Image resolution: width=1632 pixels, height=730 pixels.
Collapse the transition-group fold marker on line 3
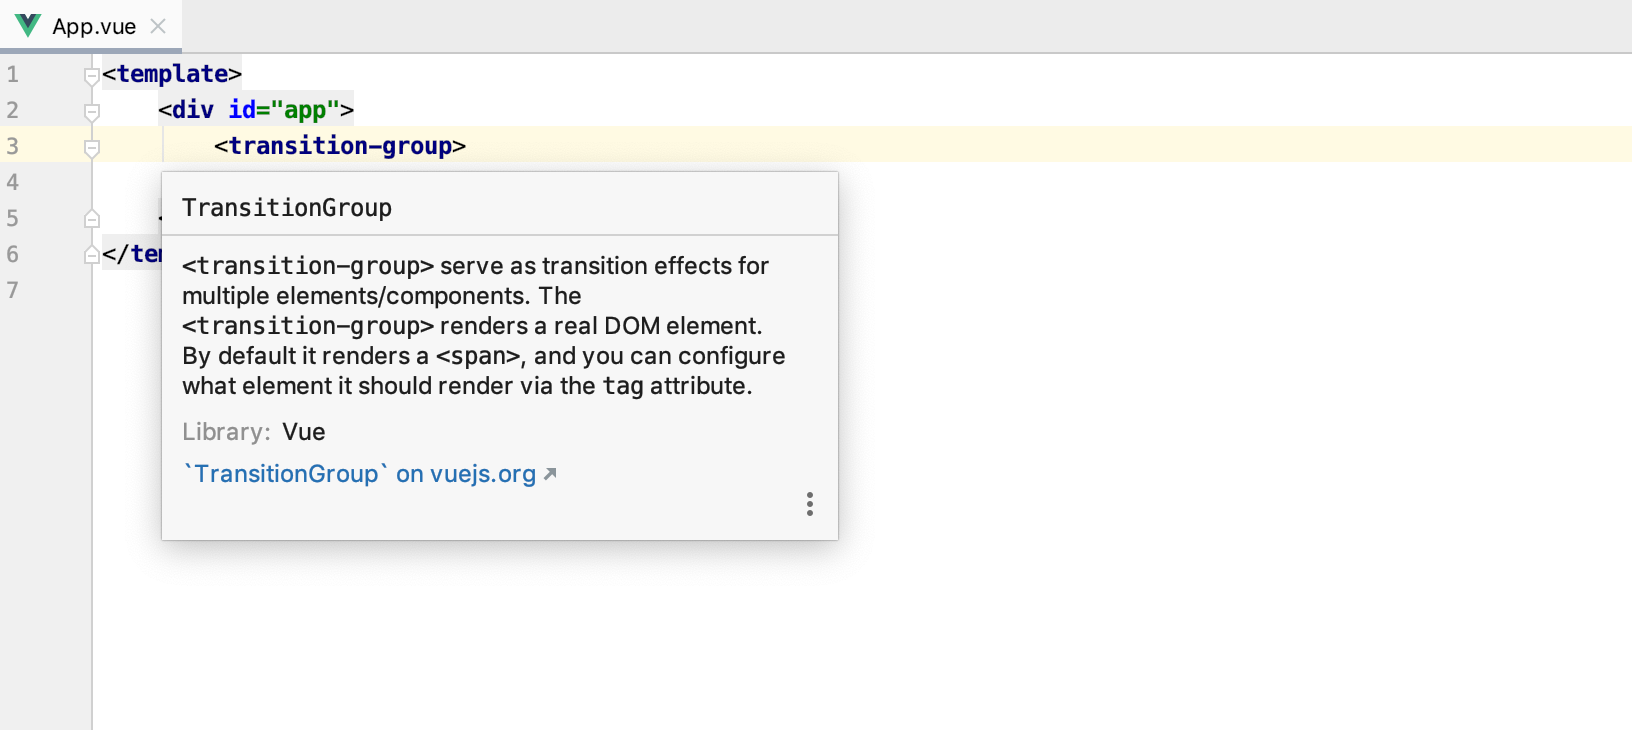click(92, 148)
